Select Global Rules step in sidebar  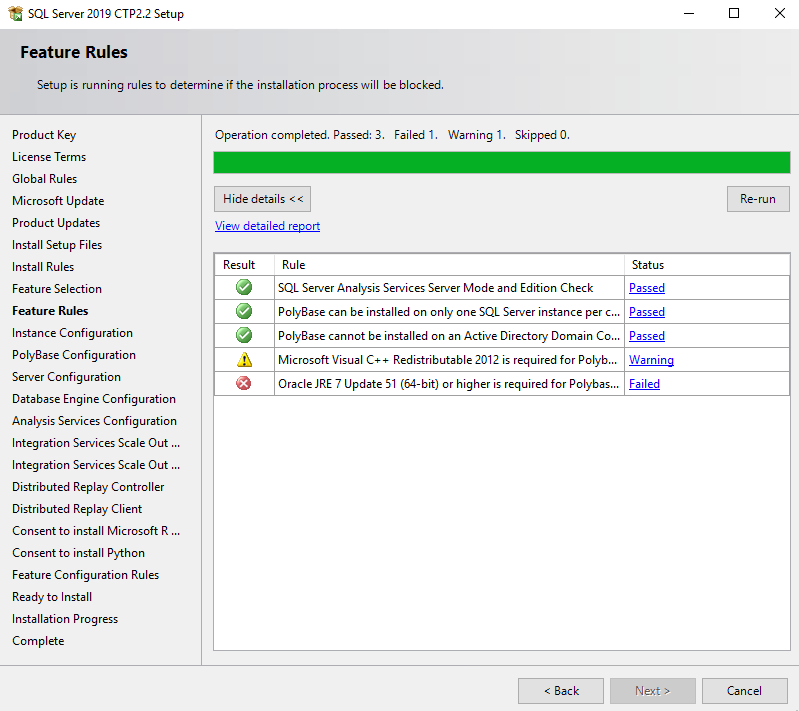[44, 178]
